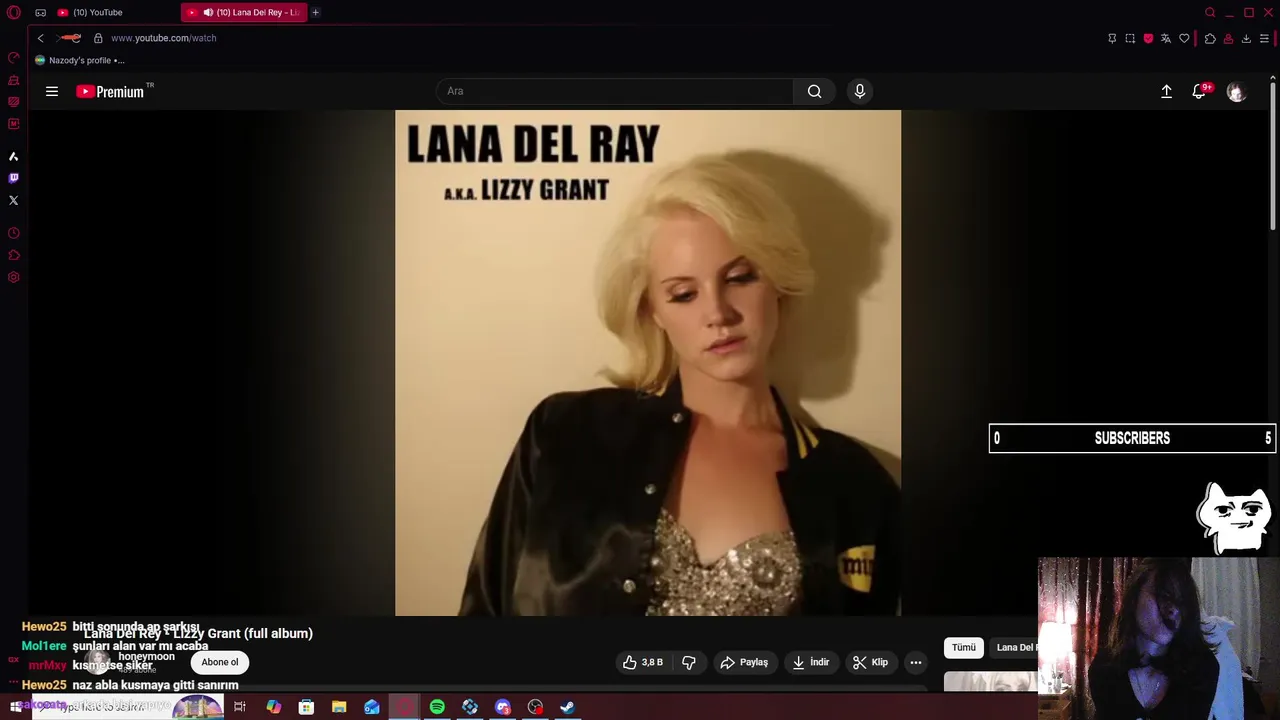Open the page translate icon
This screenshot has width=1280, height=720.
1166,38
